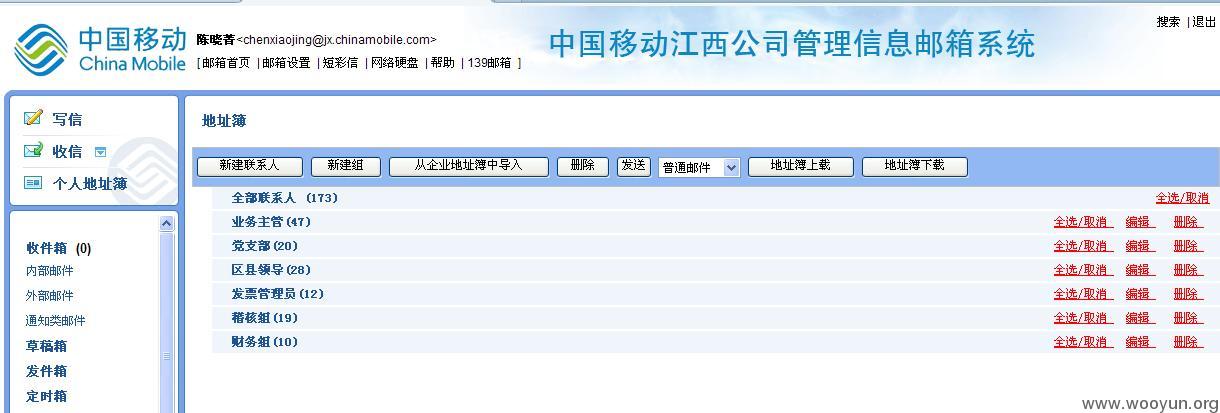This screenshot has width=1220, height=413.
Task: Open the 发票管理员 (12) group
Action: click(x=278, y=294)
